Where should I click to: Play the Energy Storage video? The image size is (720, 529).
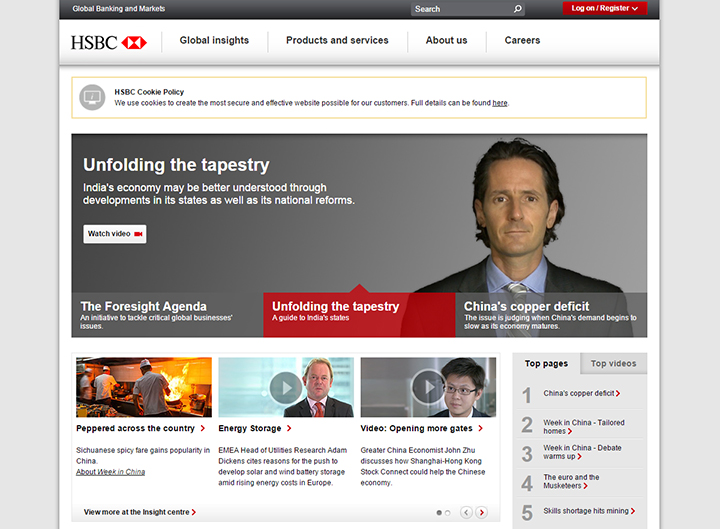[x=286, y=388]
